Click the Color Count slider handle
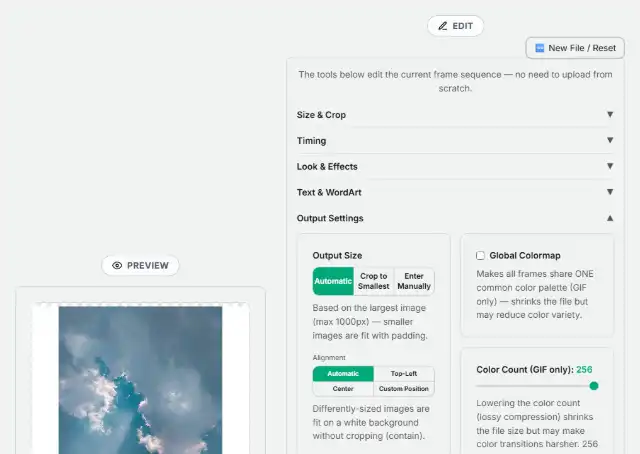This screenshot has width=640, height=454. (x=594, y=386)
